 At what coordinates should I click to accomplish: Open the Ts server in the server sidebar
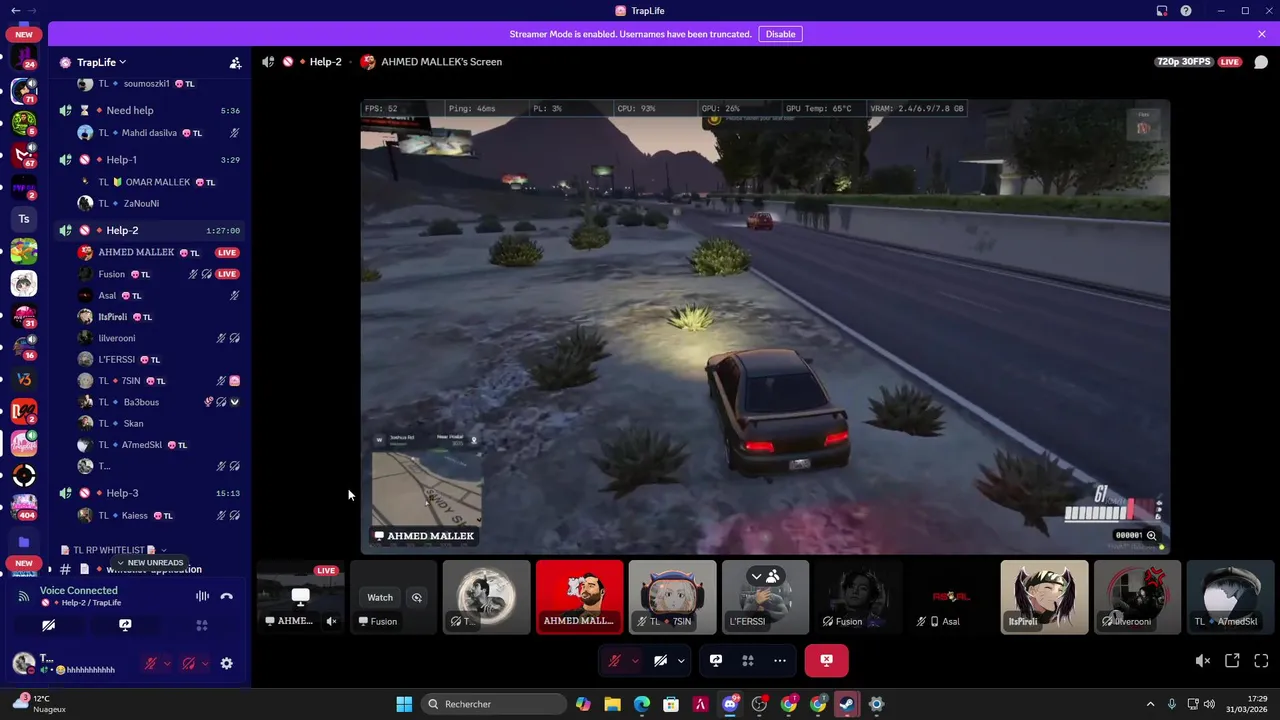coord(24,219)
